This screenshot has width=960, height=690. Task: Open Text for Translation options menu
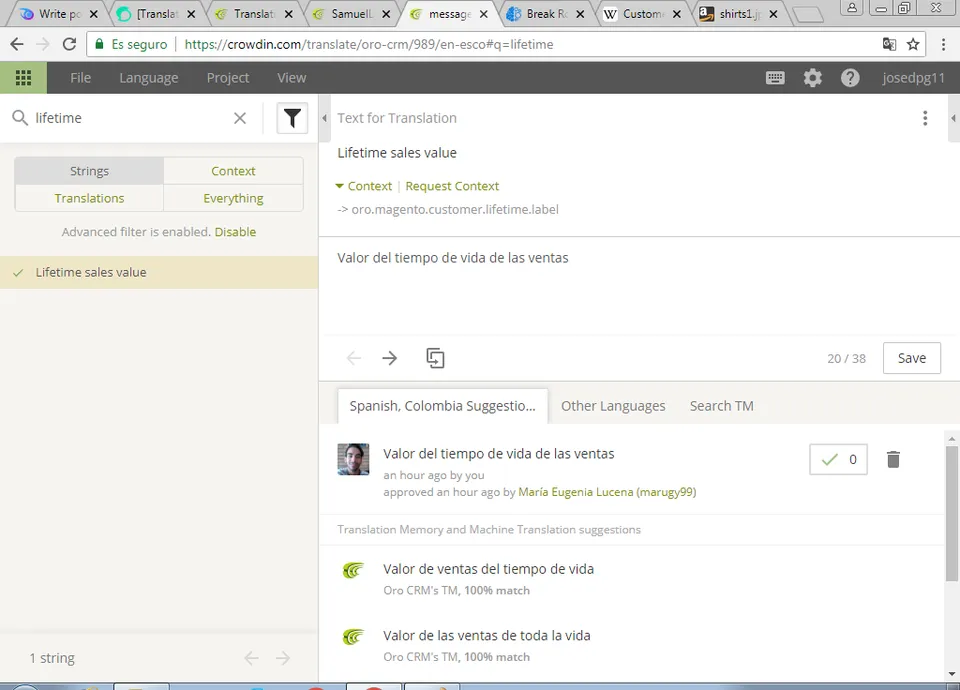[925, 118]
